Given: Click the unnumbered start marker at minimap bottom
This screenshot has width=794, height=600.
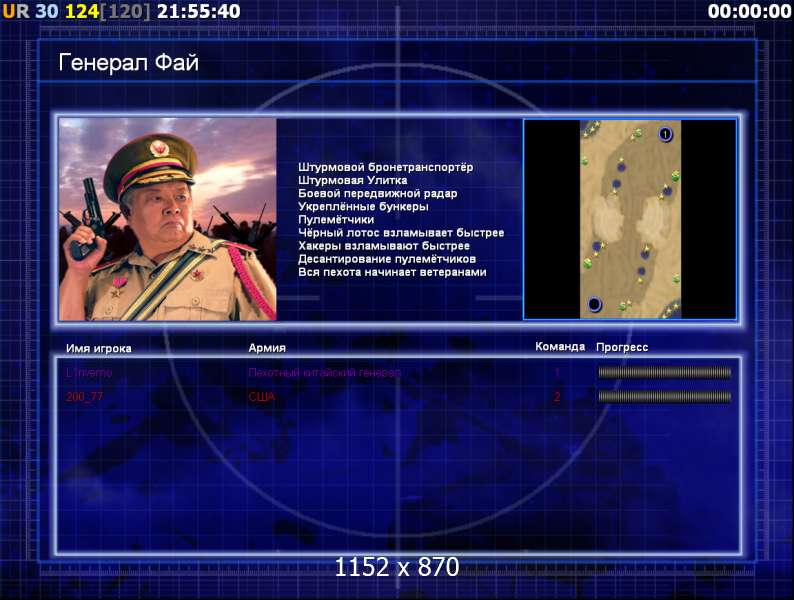Looking at the screenshot, I should [x=594, y=304].
